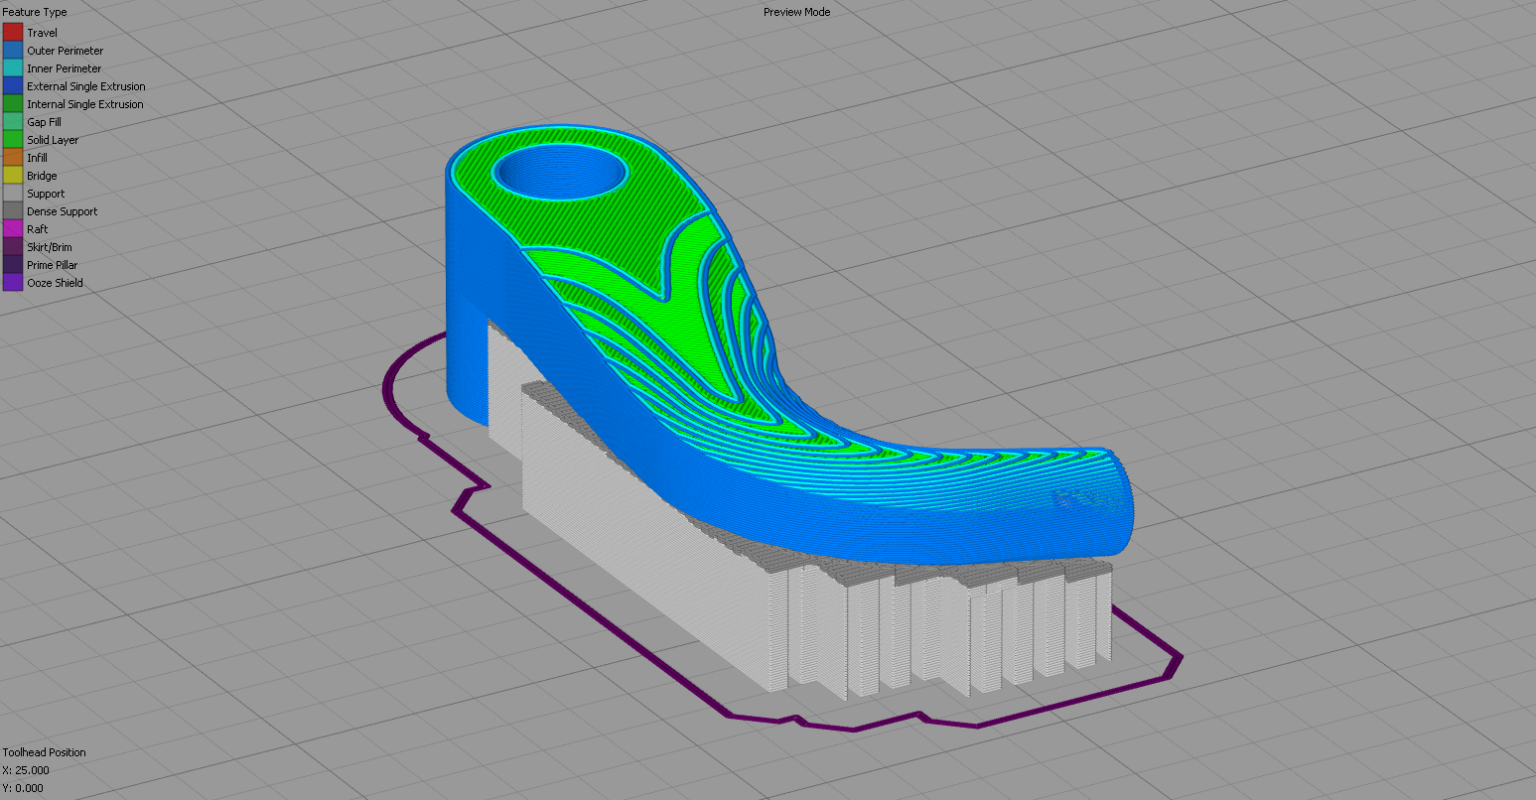This screenshot has width=1536, height=800.
Task: Click the Prime Pillar color swatch
Action: 12,265
